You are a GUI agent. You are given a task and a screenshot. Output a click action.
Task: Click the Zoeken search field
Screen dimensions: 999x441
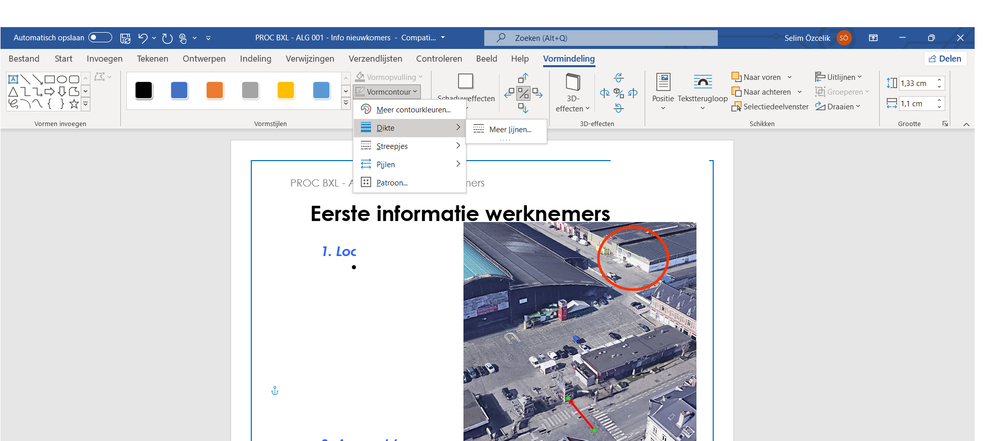click(x=601, y=38)
